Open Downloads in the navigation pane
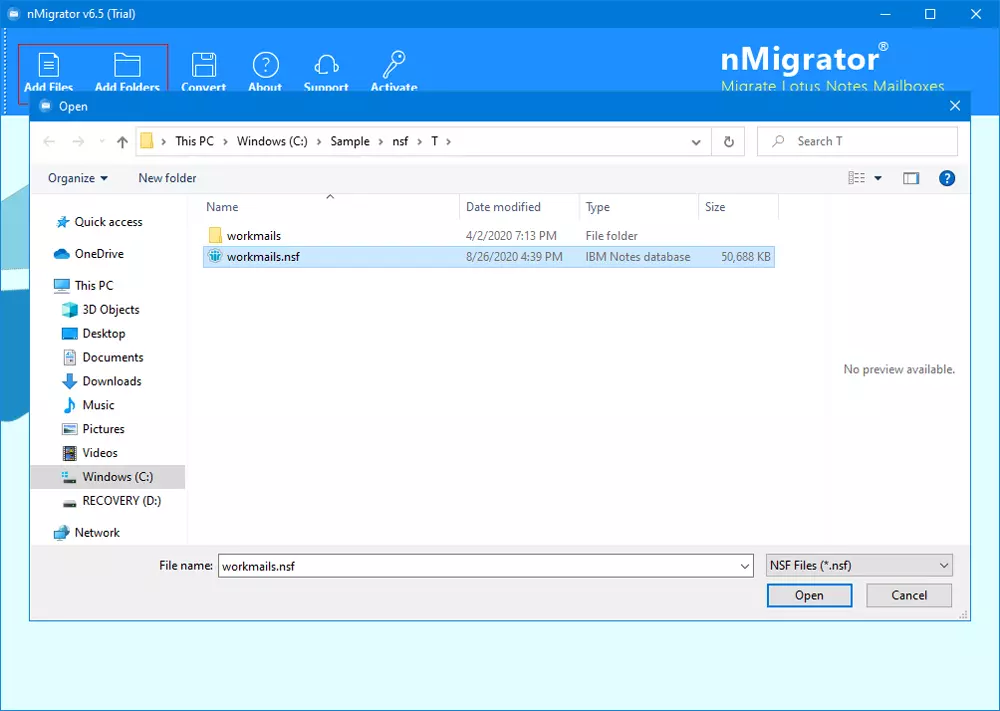Viewport: 1000px width, 711px height. tap(112, 381)
